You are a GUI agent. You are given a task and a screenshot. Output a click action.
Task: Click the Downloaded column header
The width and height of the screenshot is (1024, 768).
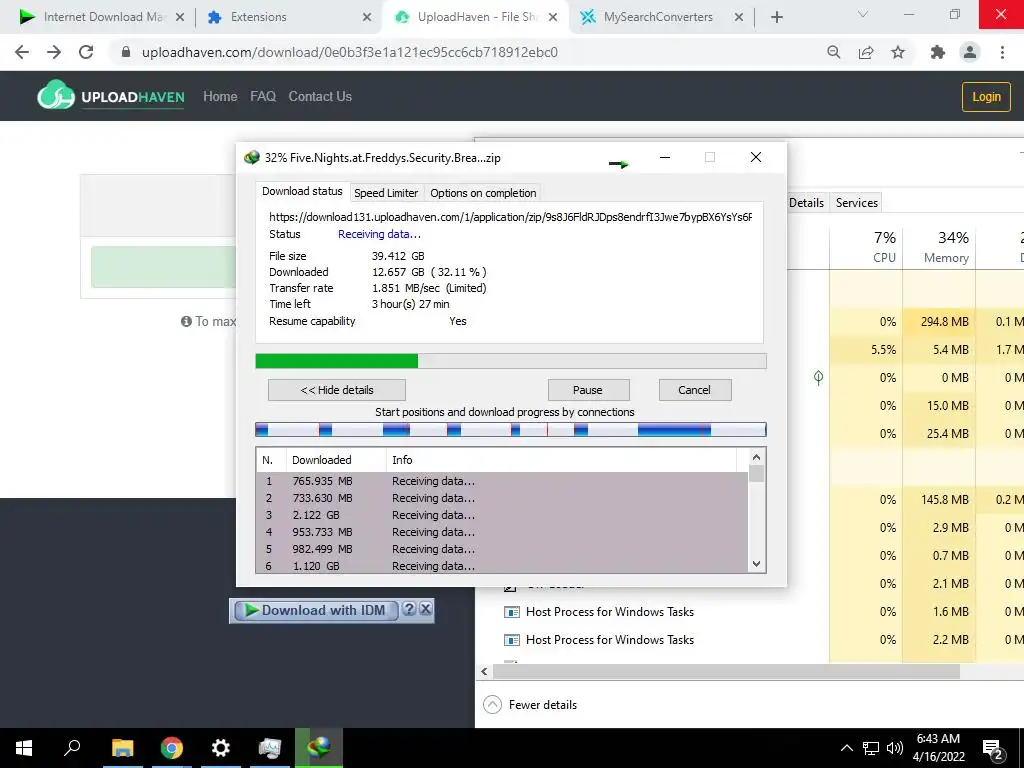[336, 460]
